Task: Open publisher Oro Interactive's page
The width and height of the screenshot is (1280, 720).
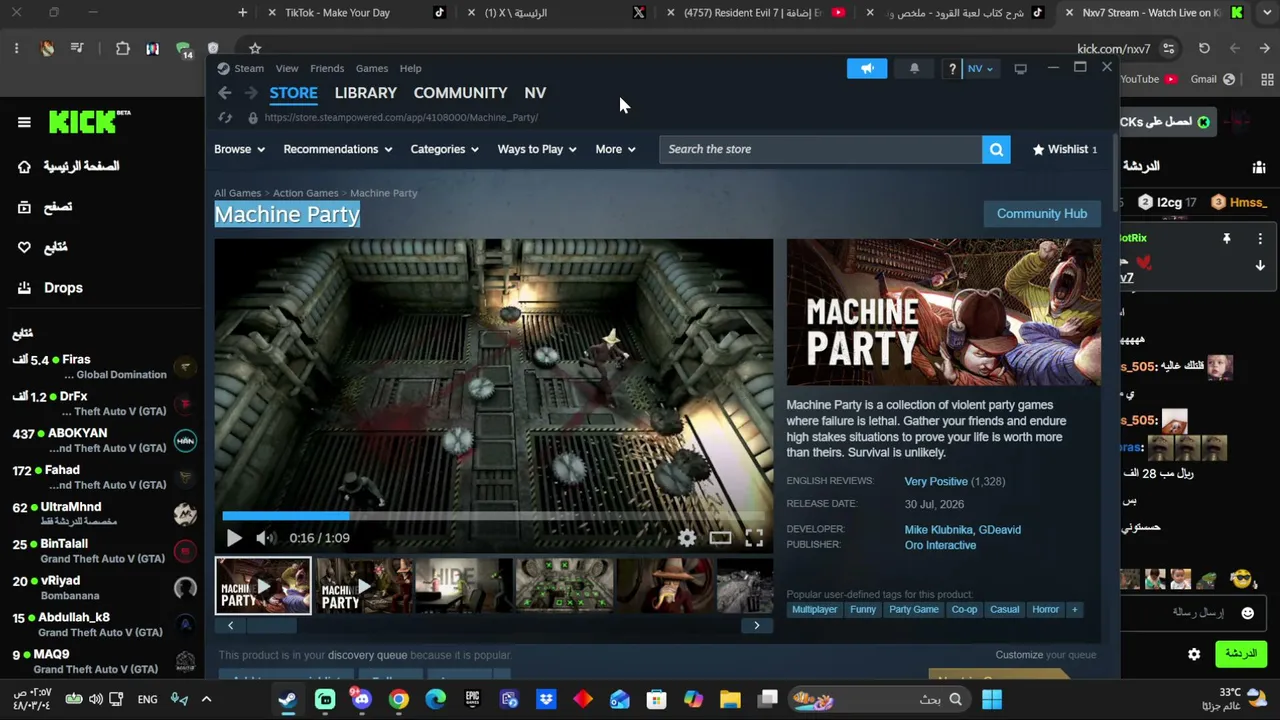Action: pyautogui.click(x=940, y=545)
